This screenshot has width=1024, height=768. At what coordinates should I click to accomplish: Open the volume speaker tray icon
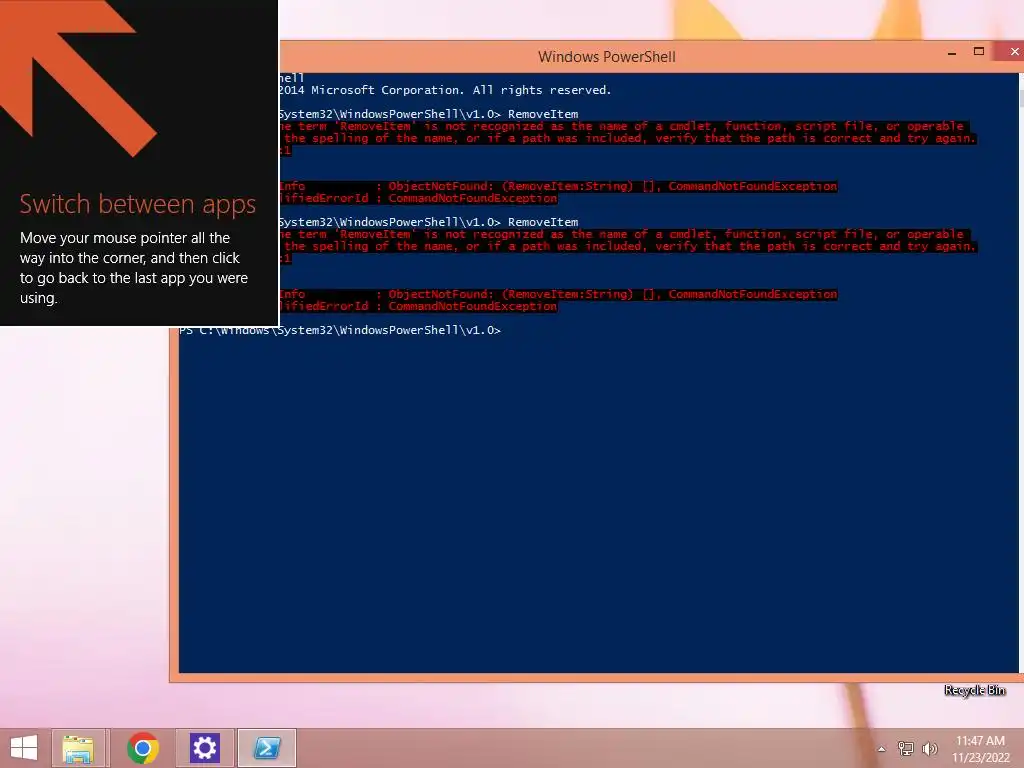point(929,749)
